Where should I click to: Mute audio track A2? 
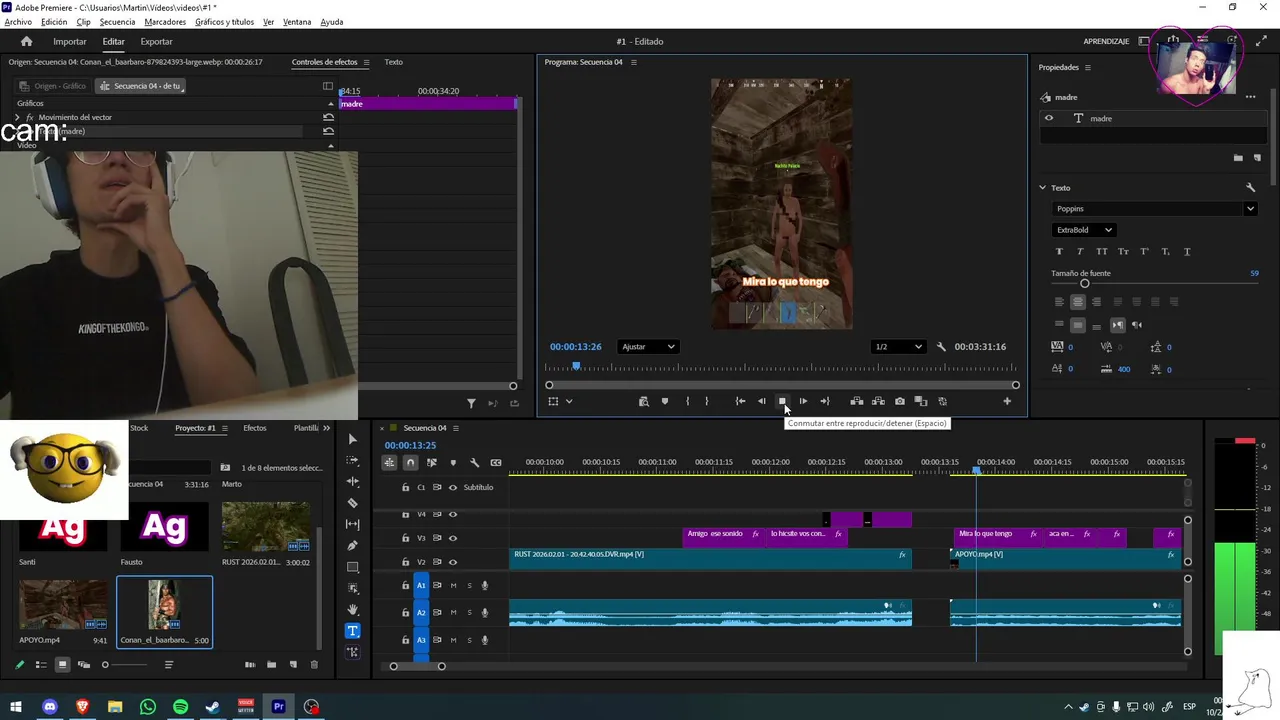coord(453,612)
